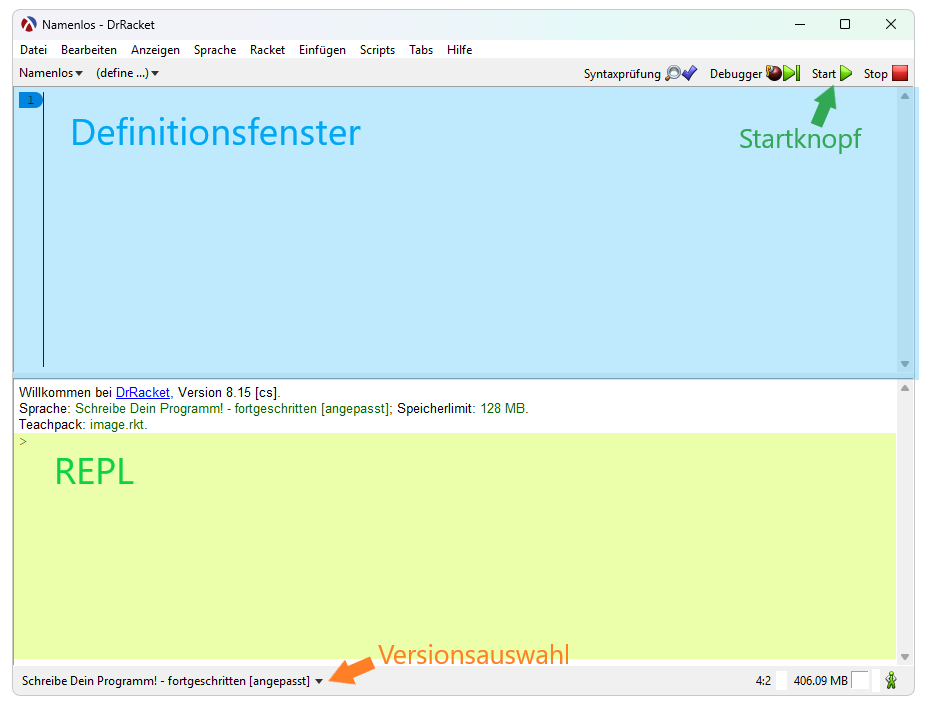Open the Anzeigen menu
The height and width of the screenshot is (705, 926).
click(x=155, y=50)
